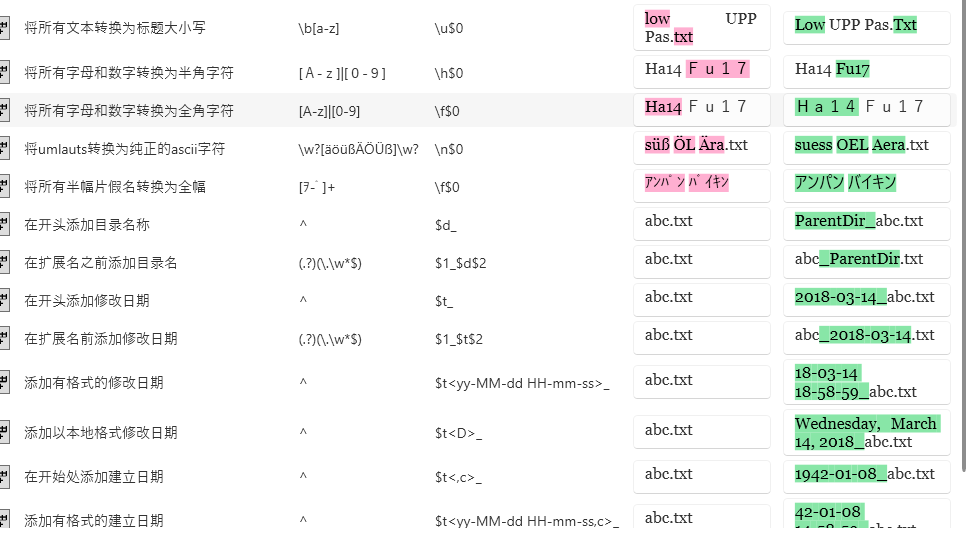Click icon next to 将所有字母和数字转换为半角字符
976x535 pixels.
click(4, 73)
